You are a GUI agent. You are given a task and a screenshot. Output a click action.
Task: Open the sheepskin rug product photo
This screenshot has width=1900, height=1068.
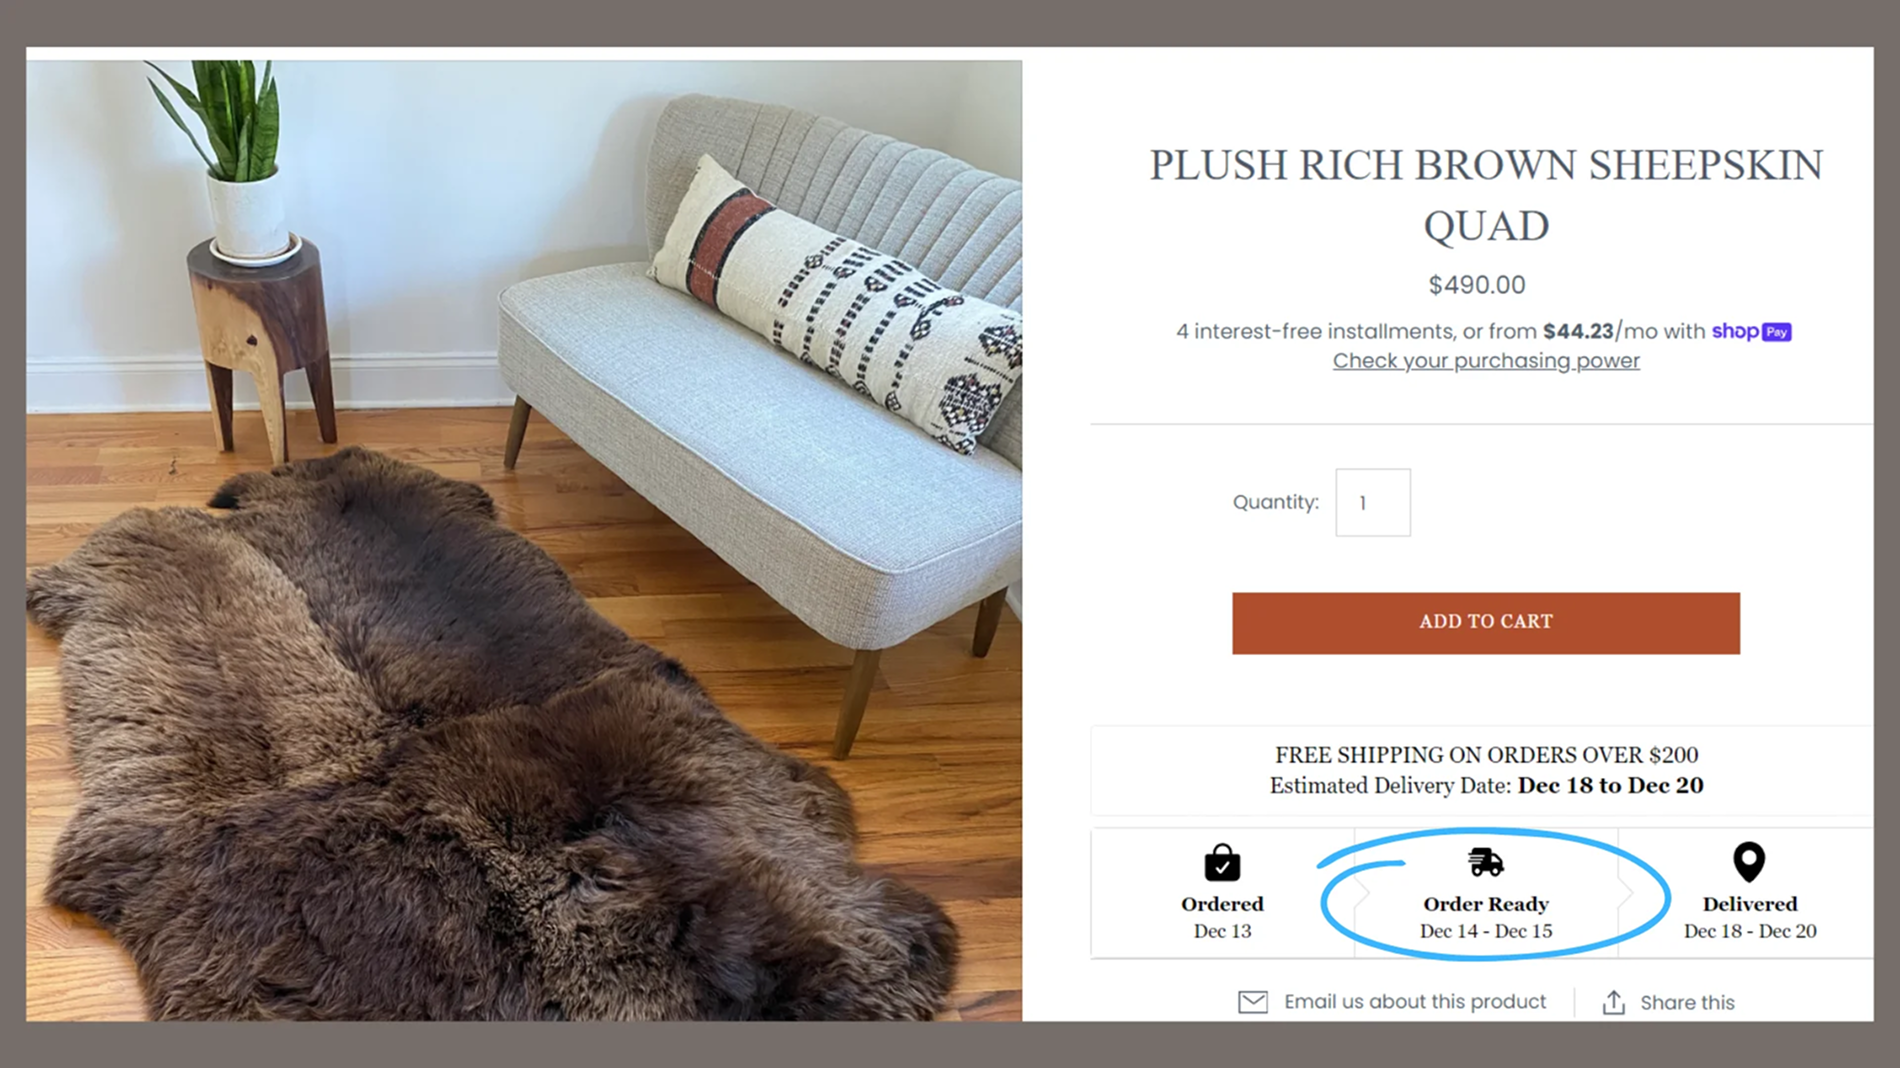524,540
